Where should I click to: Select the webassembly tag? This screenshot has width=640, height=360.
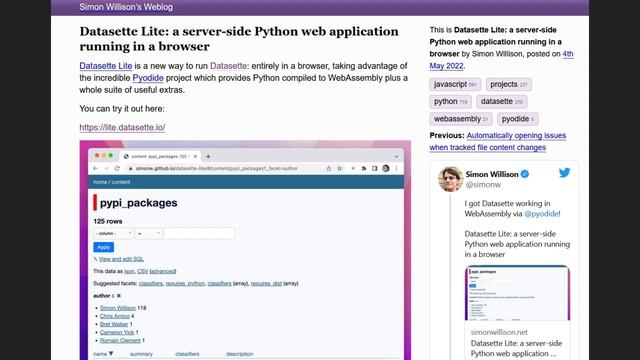pos(461,119)
